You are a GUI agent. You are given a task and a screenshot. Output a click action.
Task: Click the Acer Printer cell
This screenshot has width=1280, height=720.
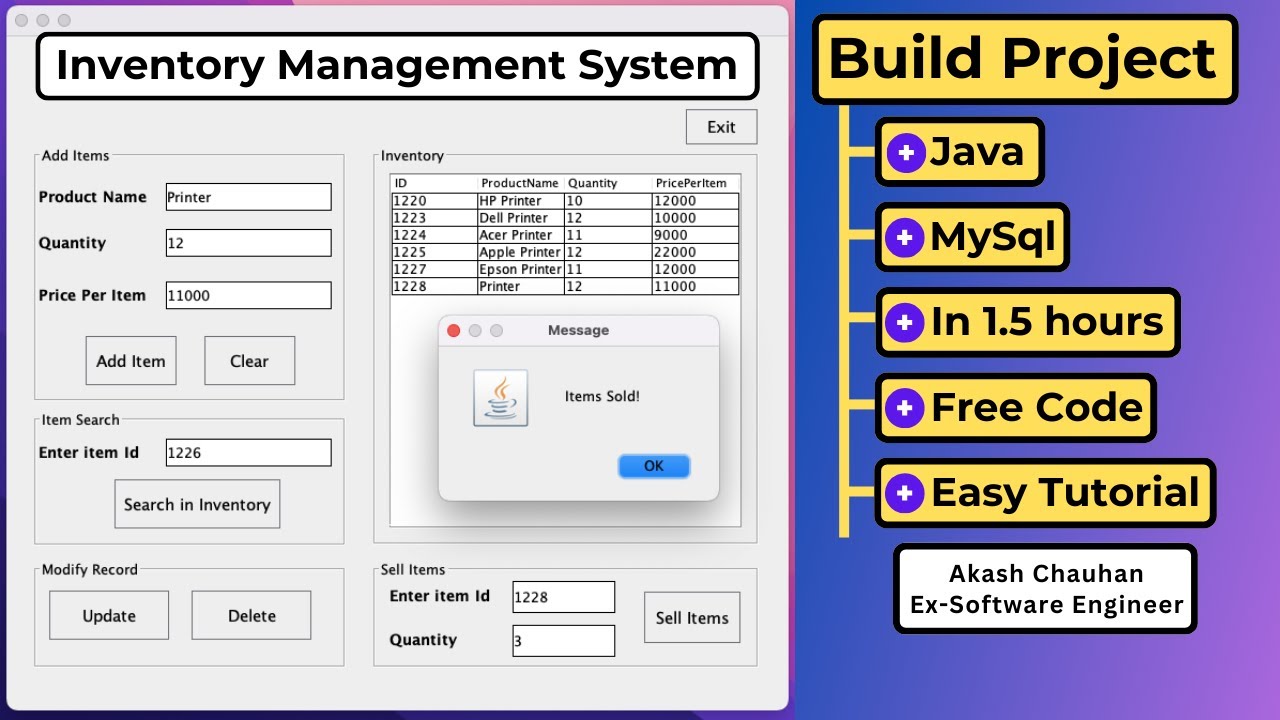(521, 235)
